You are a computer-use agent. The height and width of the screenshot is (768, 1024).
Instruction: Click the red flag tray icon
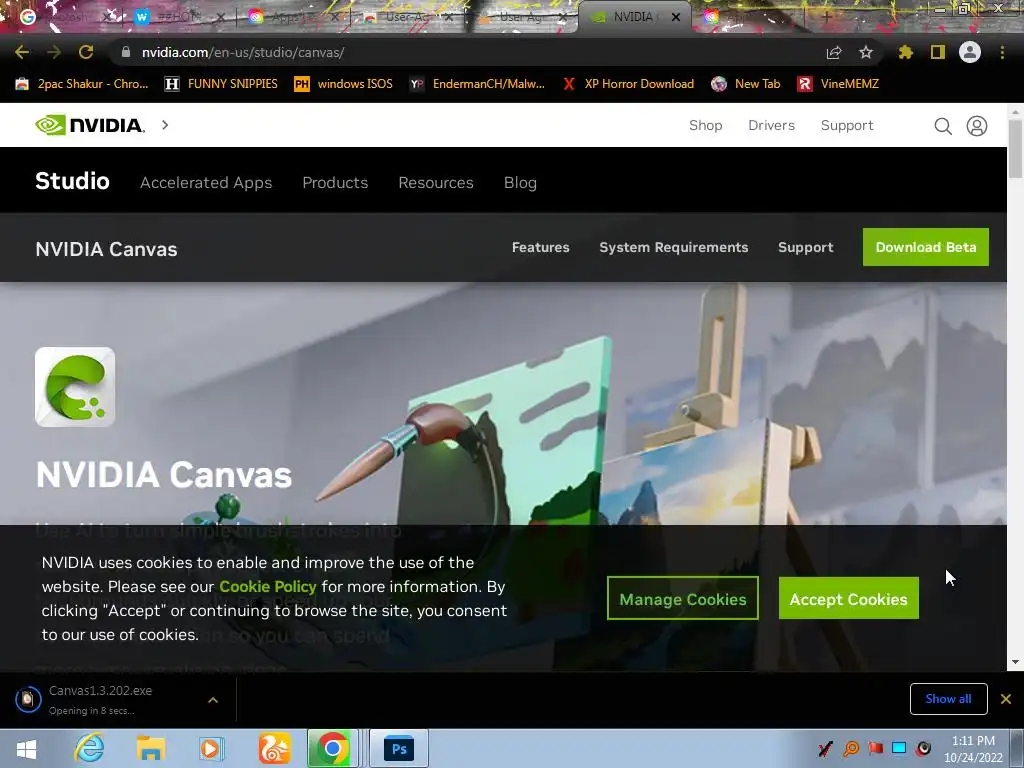tap(875, 748)
